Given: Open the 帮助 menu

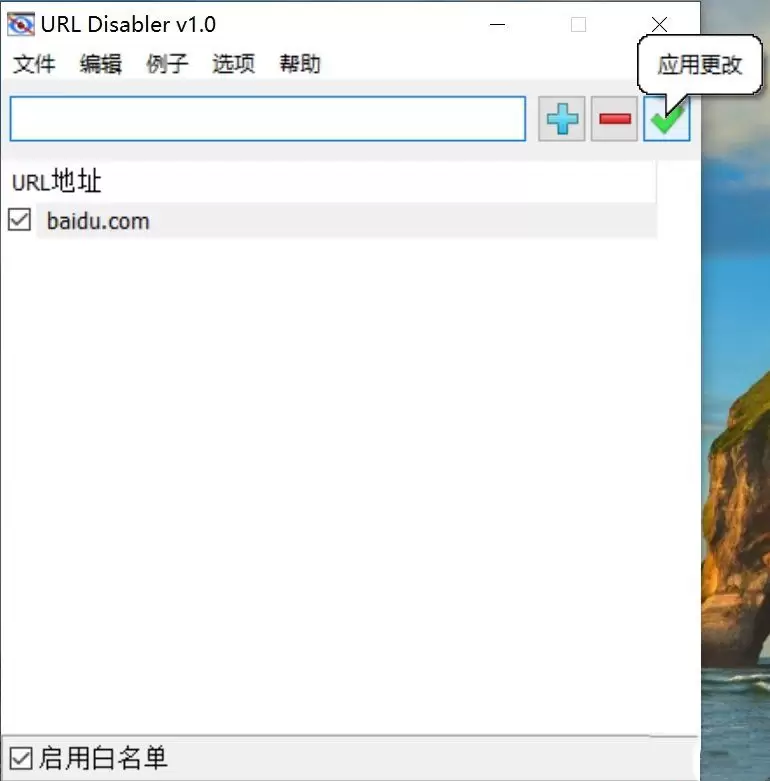Looking at the screenshot, I should [300, 64].
